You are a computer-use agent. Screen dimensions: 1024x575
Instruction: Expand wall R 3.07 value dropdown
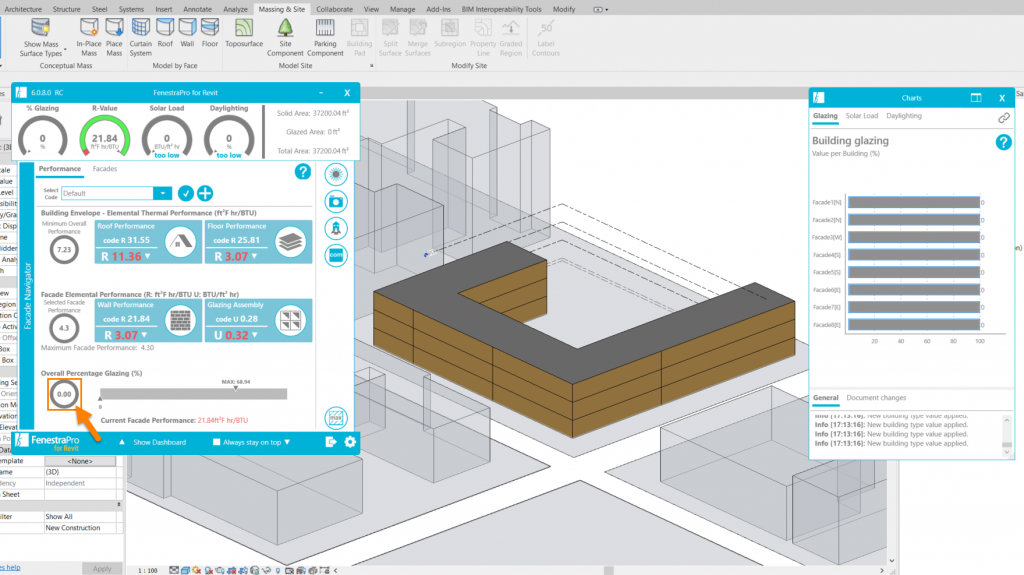(144, 335)
